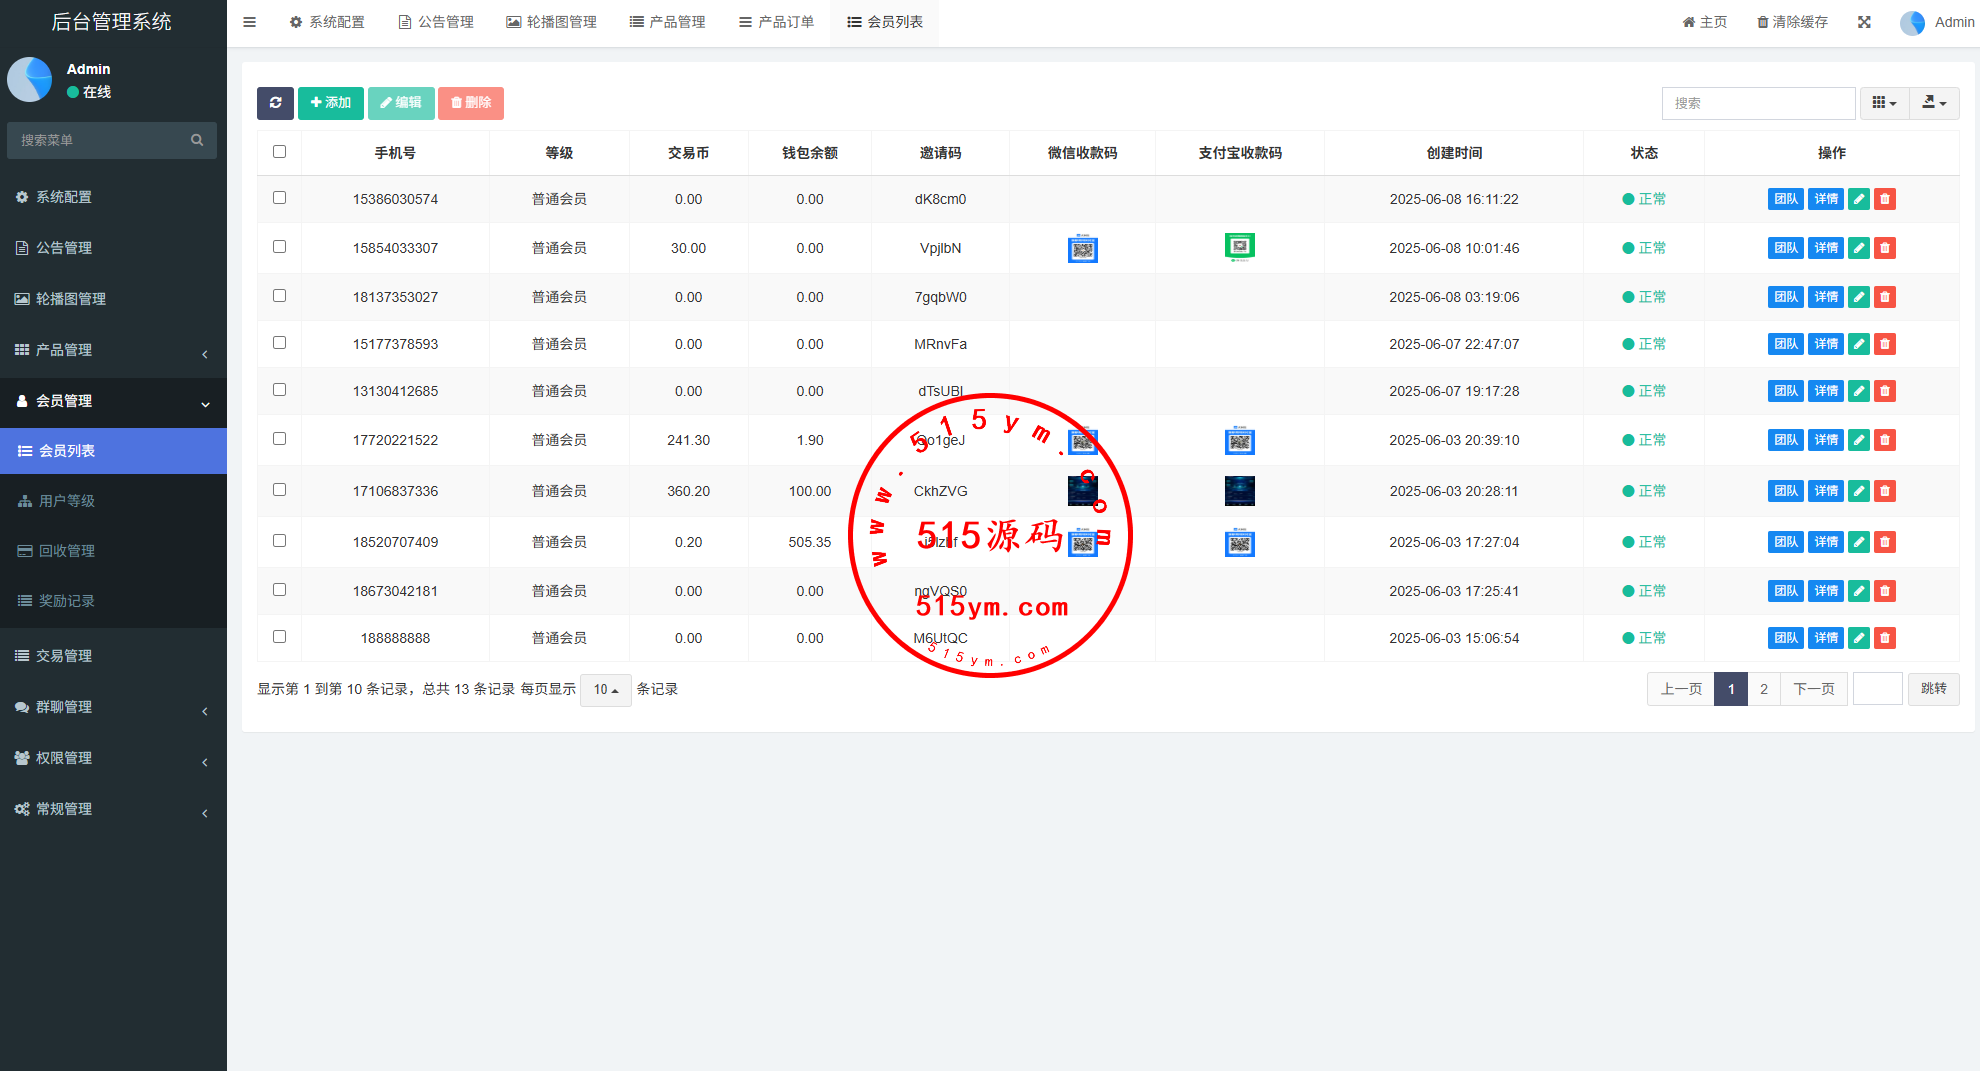1980x1071 pixels.
Task: Open 用户等级 in the sidebar menu
Action: click(67, 501)
